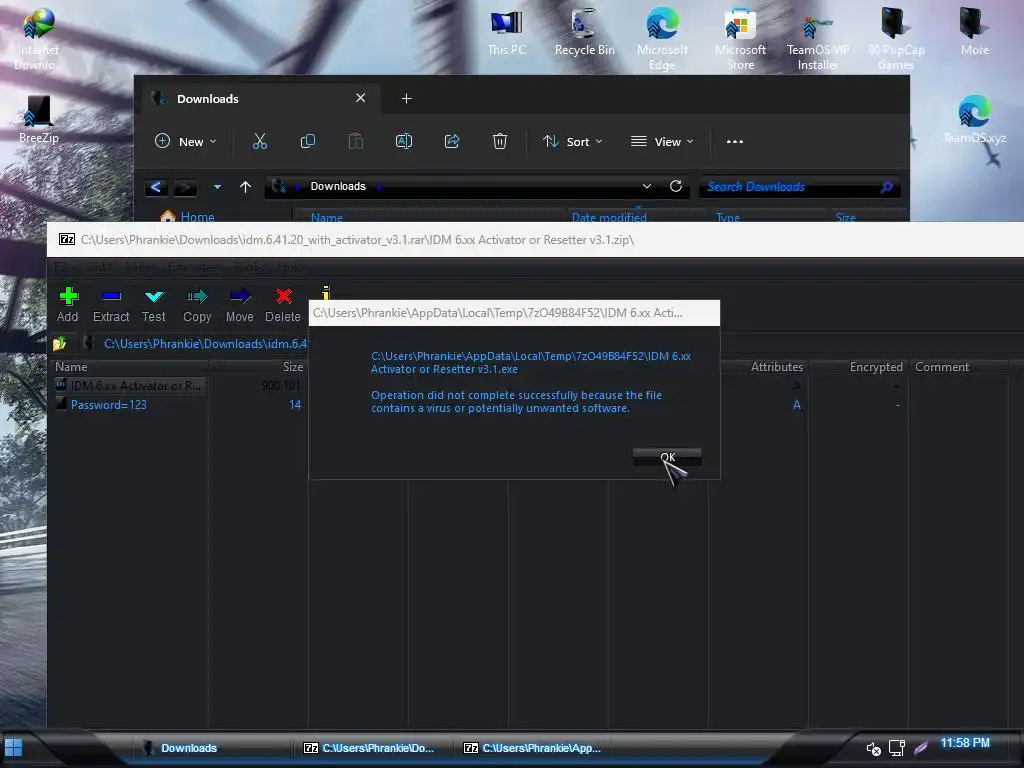Add a new Explorer tab

click(406, 99)
